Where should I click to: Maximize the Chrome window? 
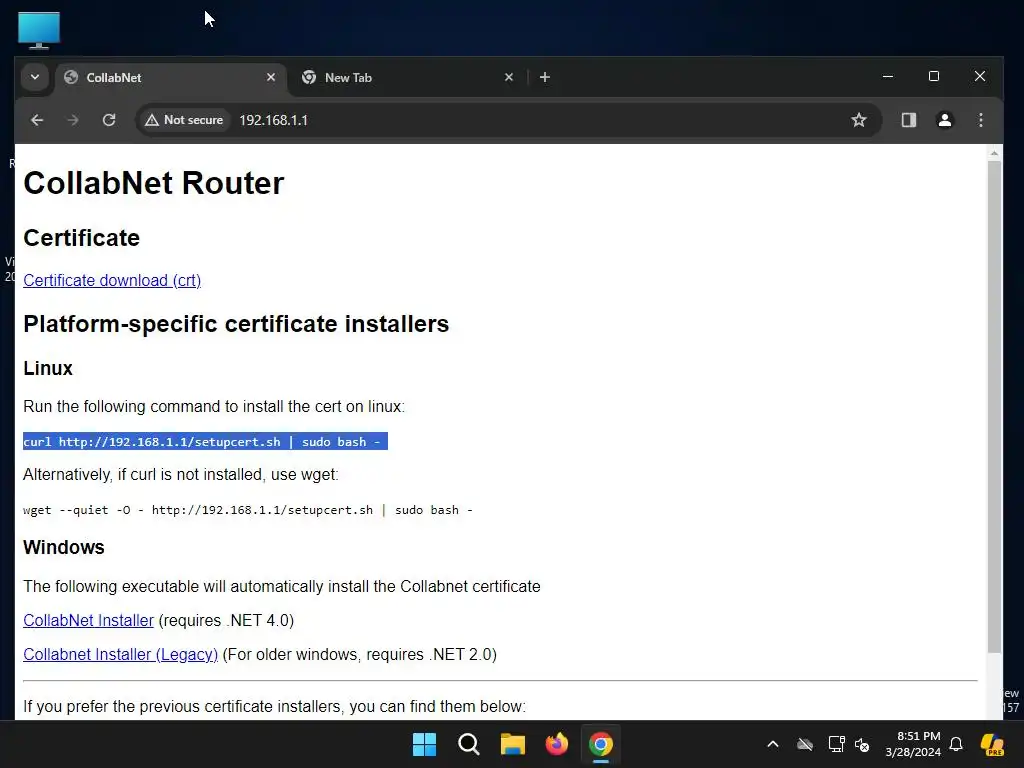(934, 76)
